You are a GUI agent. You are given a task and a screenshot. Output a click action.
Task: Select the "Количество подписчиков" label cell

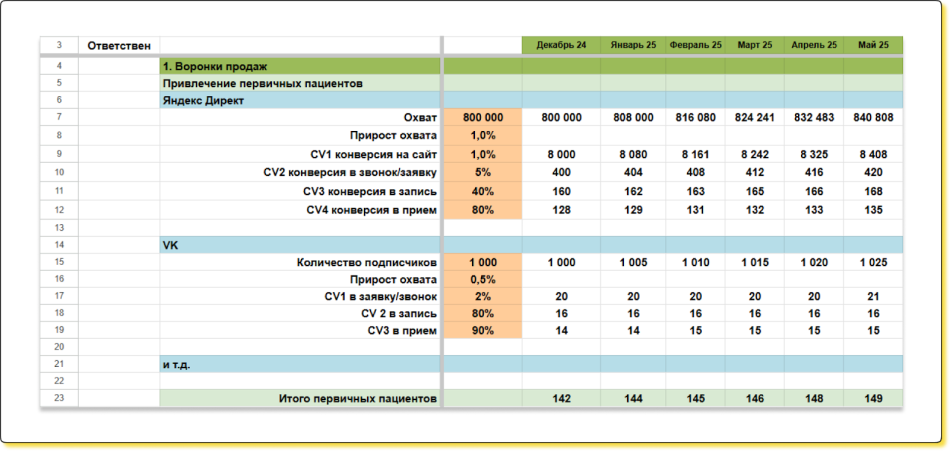[x=299, y=262]
